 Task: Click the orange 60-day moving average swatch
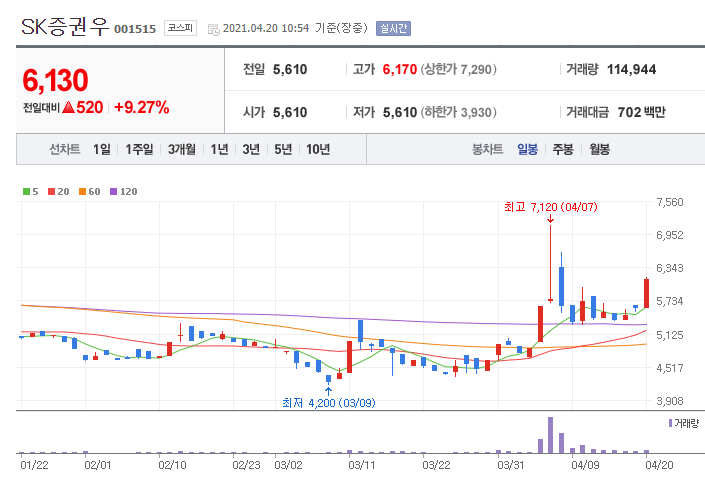click(x=82, y=192)
